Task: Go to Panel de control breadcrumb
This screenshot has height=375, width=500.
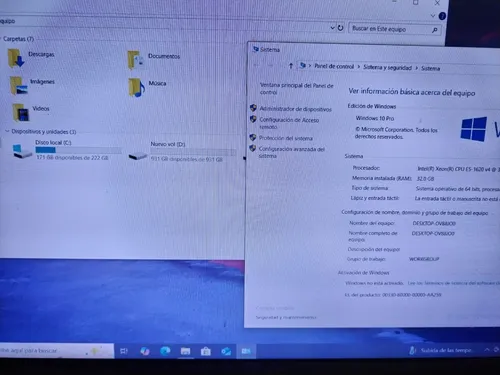Action: tap(334, 66)
